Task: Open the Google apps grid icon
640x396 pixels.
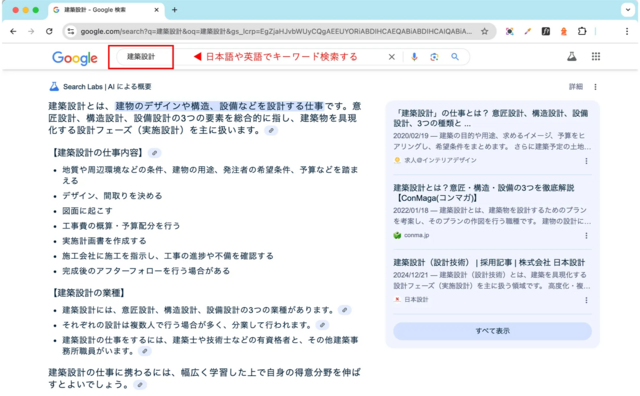Action: [596, 57]
